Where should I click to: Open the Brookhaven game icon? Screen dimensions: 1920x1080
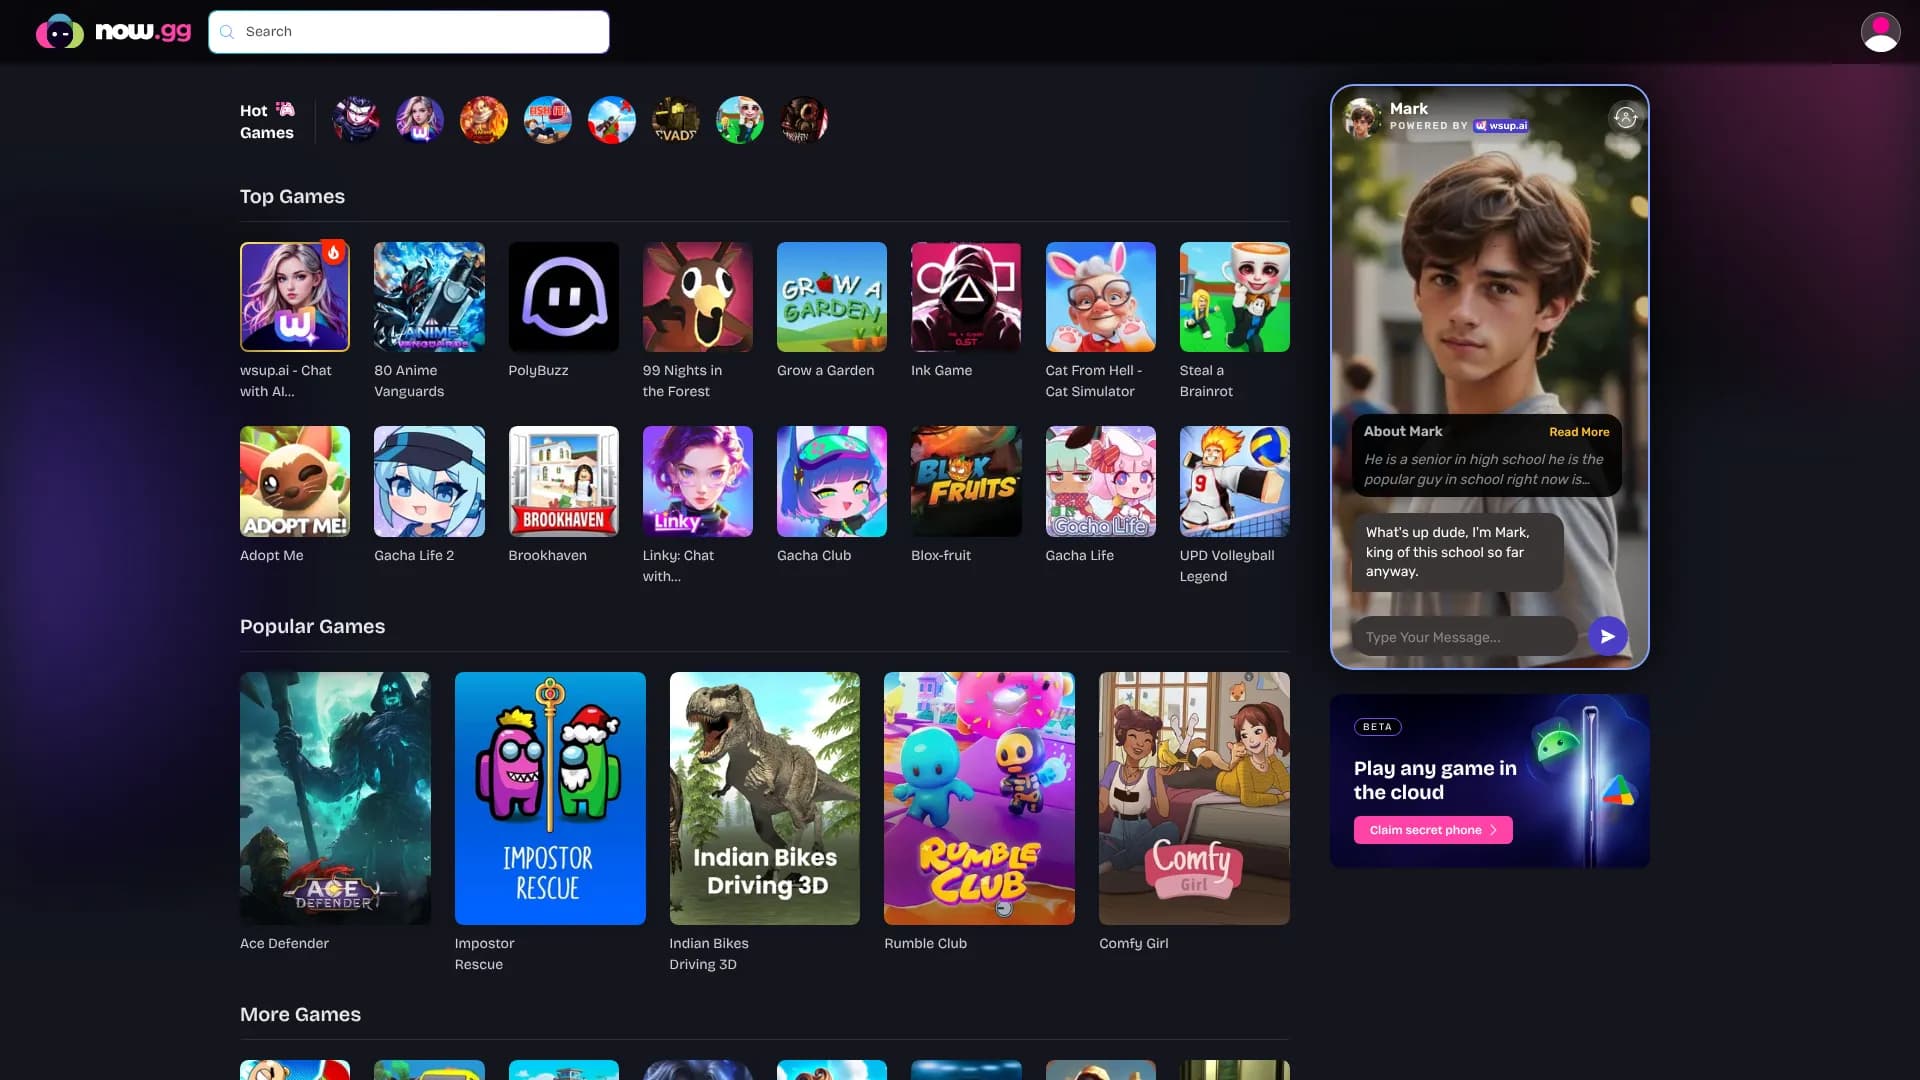pyautogui.click(x=564, y=482)
